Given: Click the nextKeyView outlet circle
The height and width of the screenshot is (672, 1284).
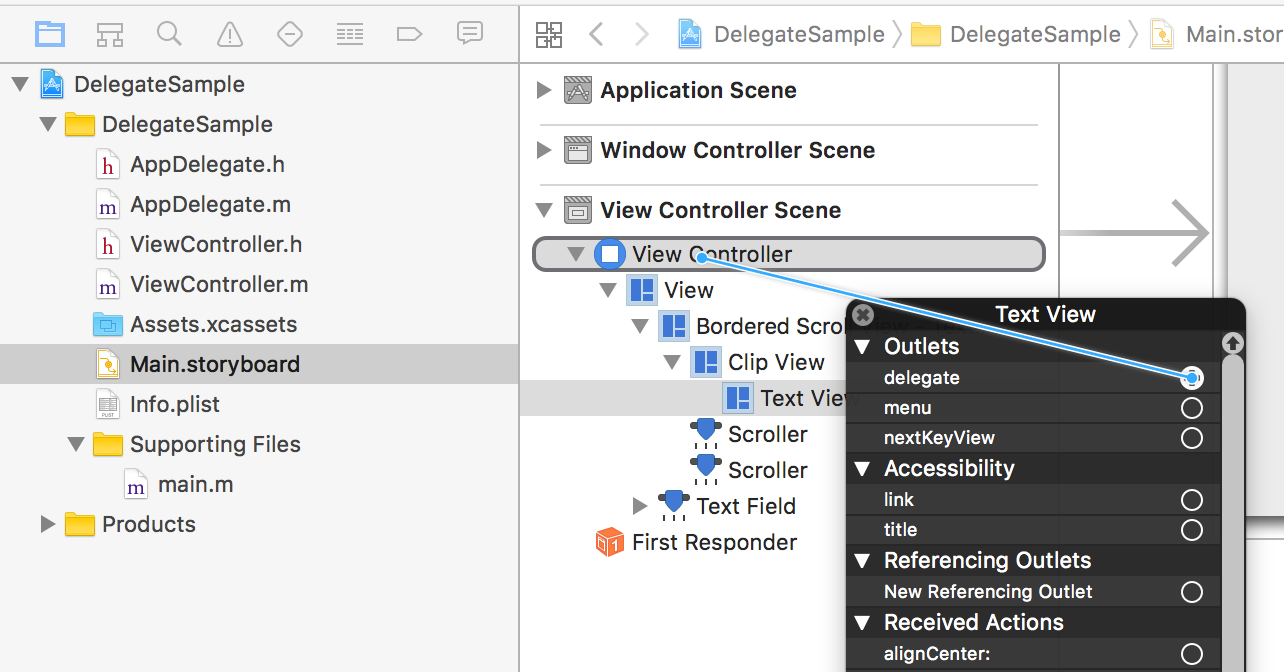Looking at the screenshot, I should click(1191, 438).
